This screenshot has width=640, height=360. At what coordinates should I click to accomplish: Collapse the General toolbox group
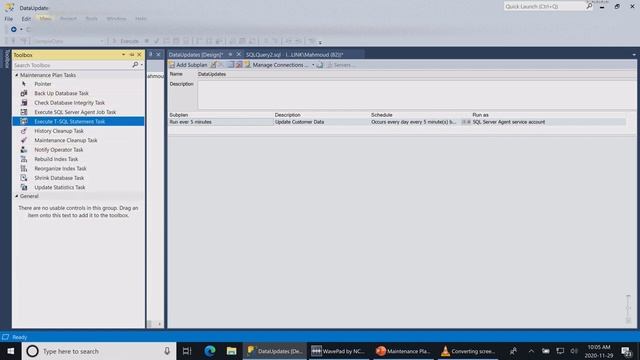coord(17,196)
